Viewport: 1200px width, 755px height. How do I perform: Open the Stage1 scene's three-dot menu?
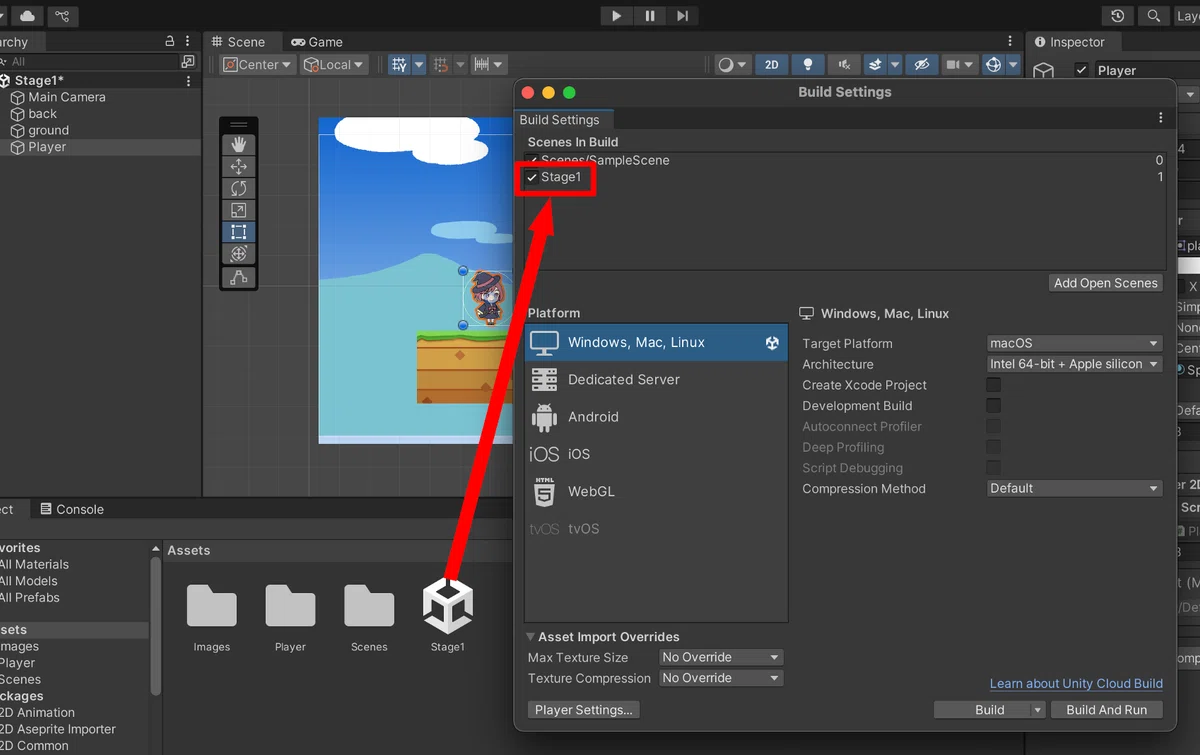pos(189,81)
